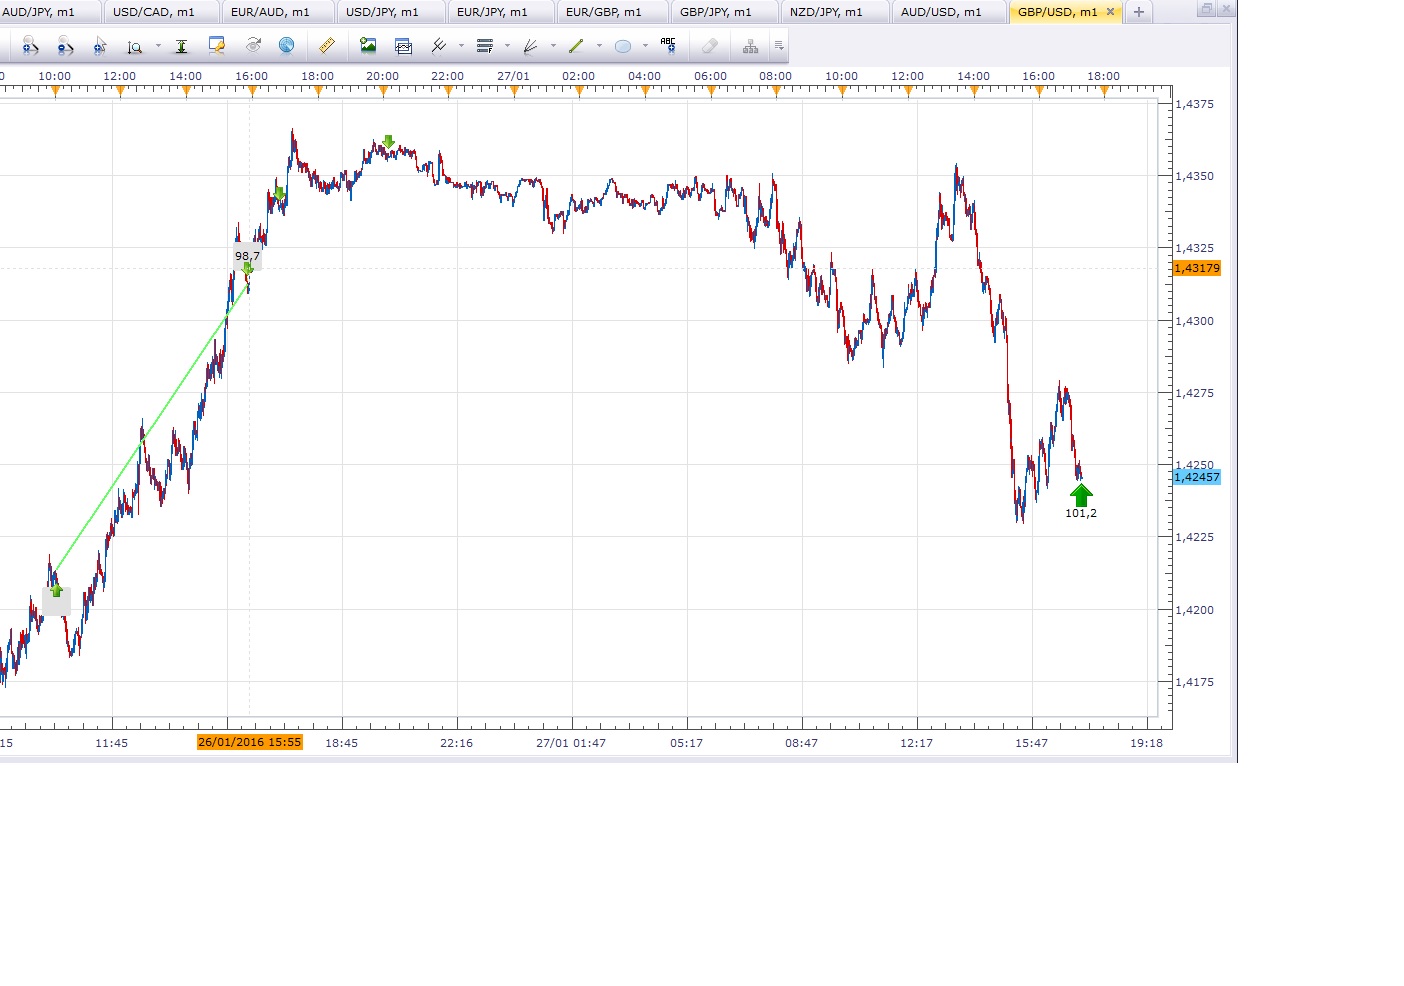
Task: Click the eraser tool icon
Action: (710, 46)
